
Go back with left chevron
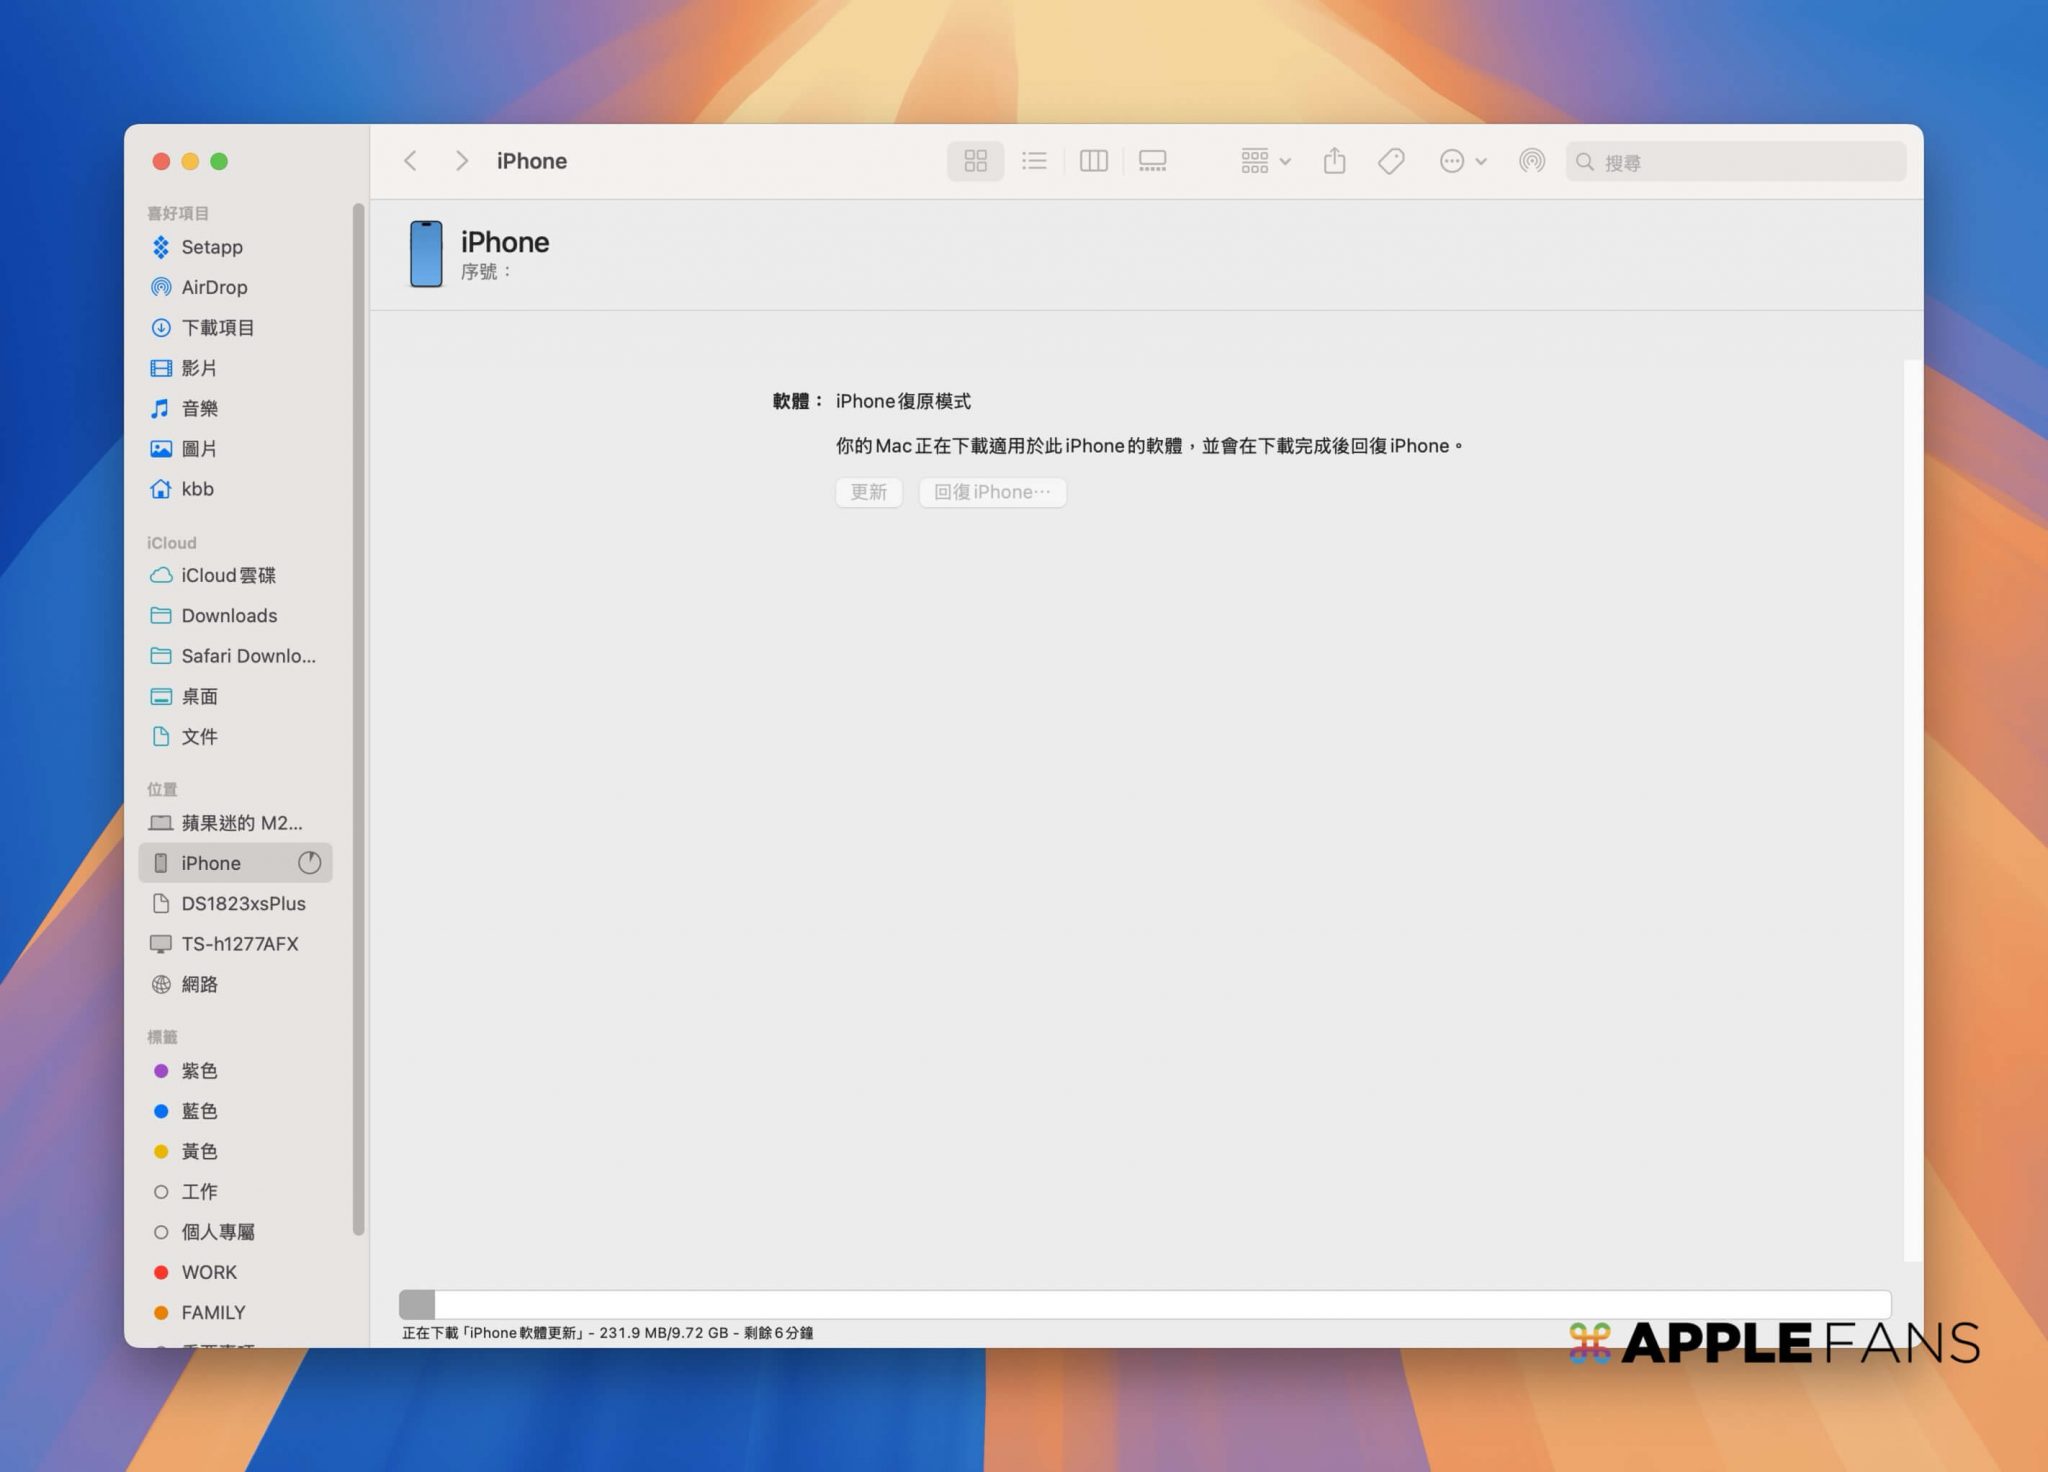tap(410, 161)
